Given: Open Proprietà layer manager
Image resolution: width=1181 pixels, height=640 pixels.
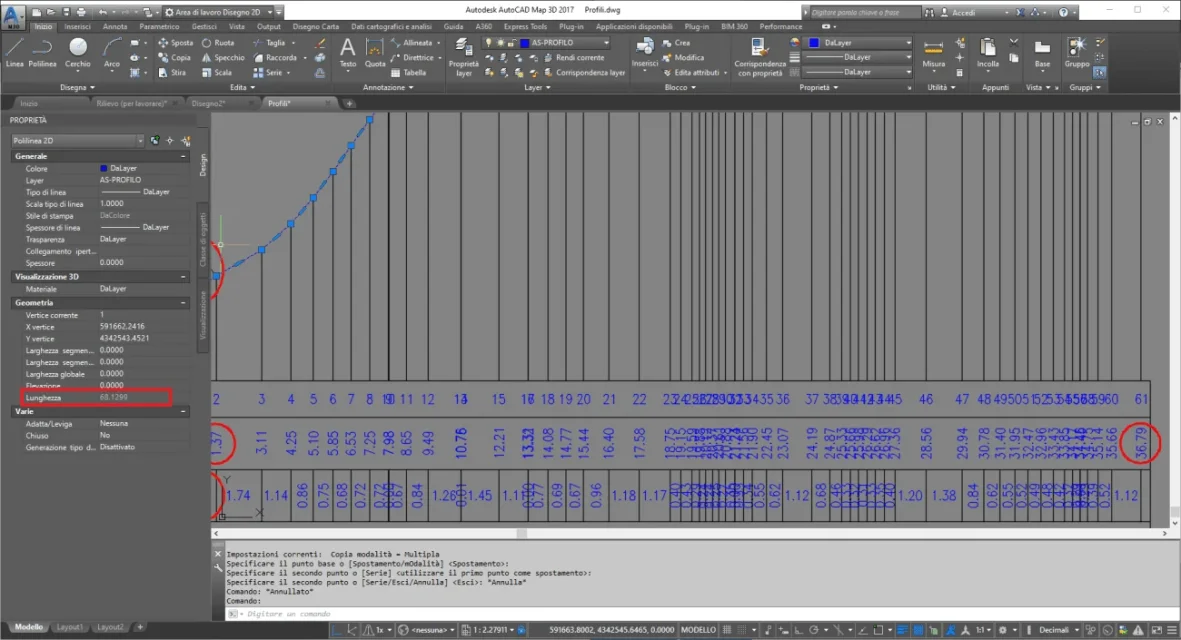Looking at the screenshot, I should point(463,56).
